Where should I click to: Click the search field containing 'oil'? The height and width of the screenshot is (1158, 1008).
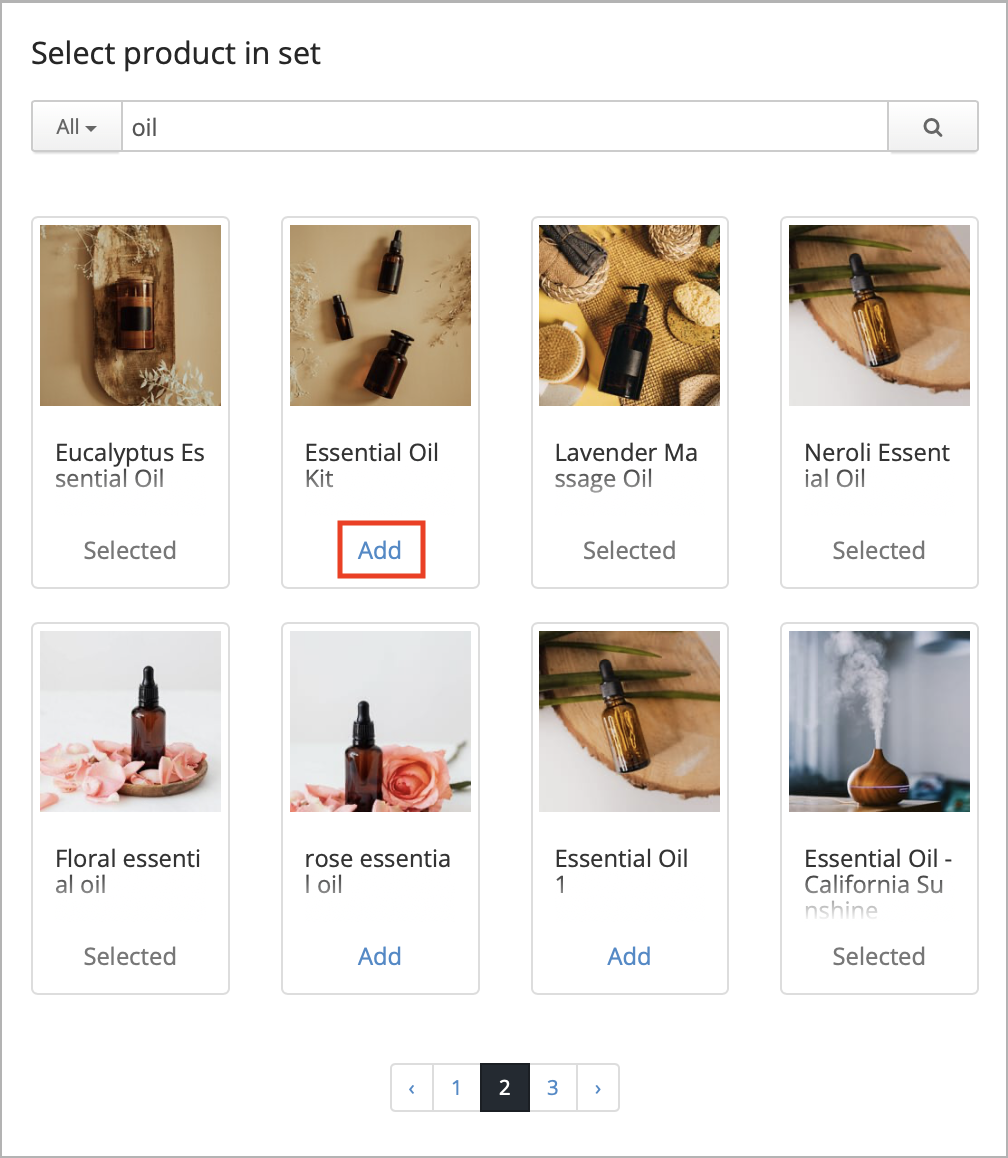(x=504, y=127)
